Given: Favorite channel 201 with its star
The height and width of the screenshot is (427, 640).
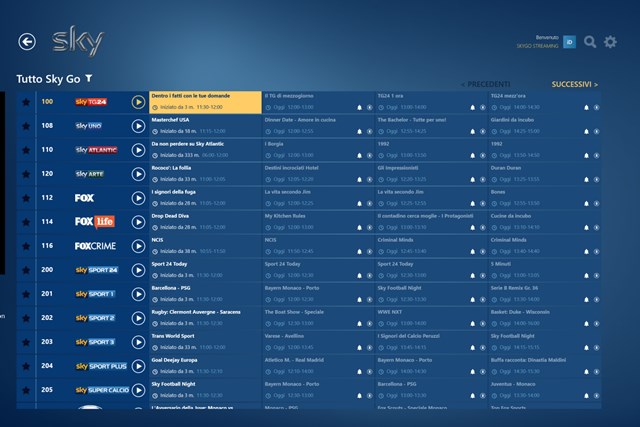Looking at the screenshot, I should point(26,294).
